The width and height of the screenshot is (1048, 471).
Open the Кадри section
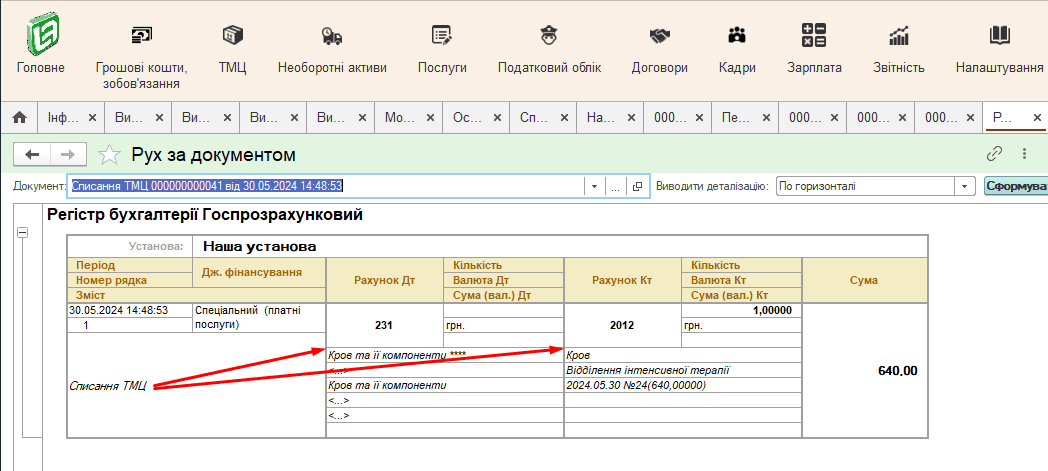[737, 36]
